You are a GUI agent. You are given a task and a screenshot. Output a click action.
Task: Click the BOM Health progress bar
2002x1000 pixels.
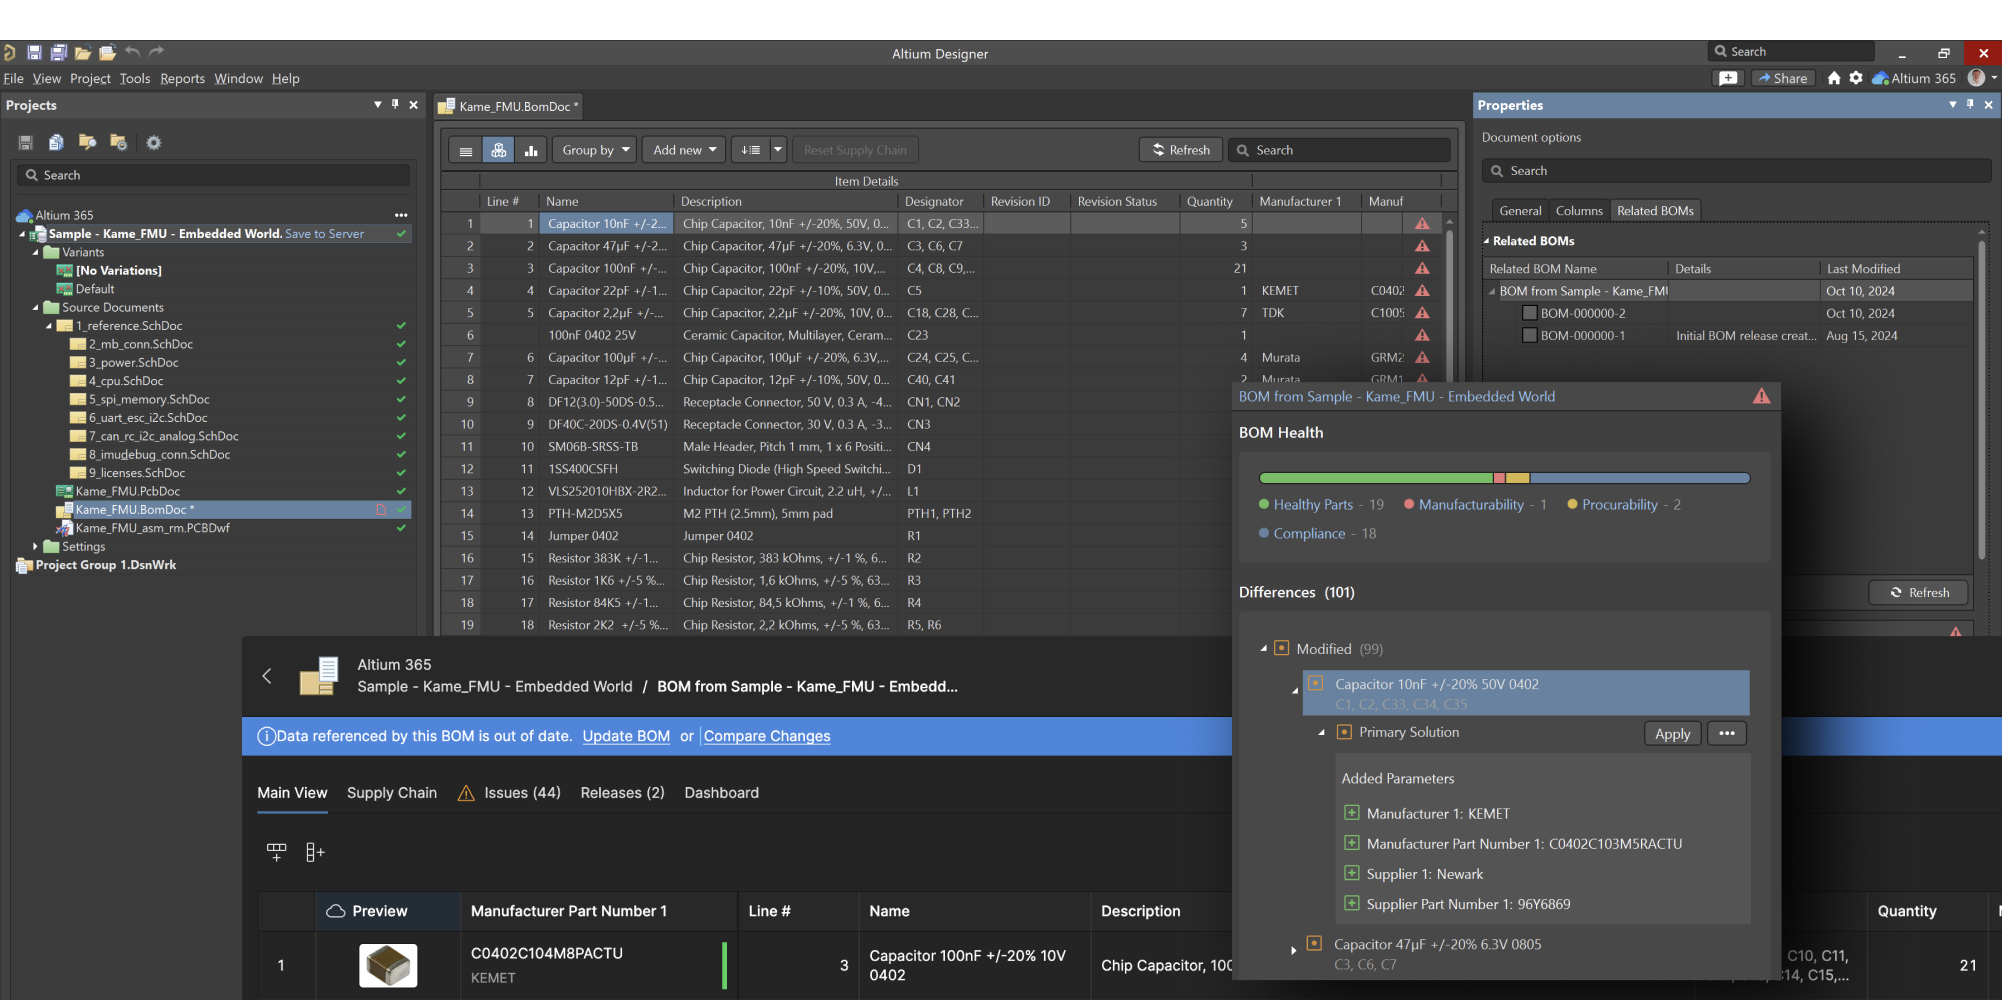point(1504,478)
